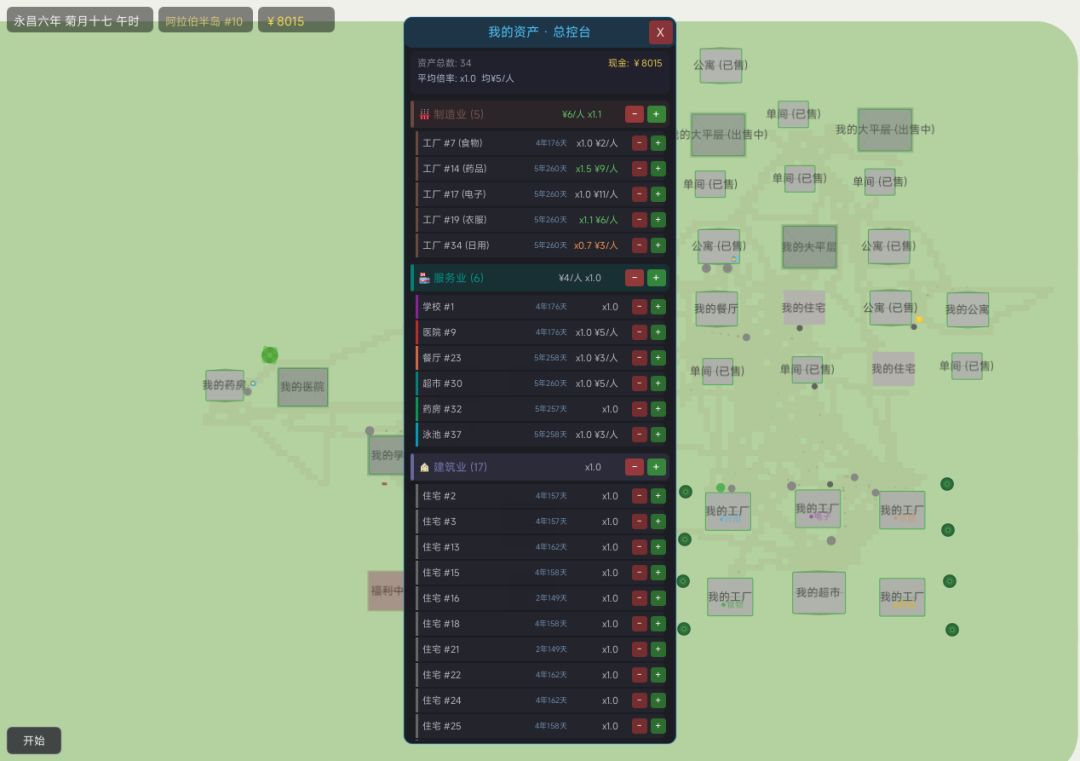Viewport: 1080px width, 761px height.
Task: Increase multiplier for 餐厅 #23
Action: click(x=658, y=358)
